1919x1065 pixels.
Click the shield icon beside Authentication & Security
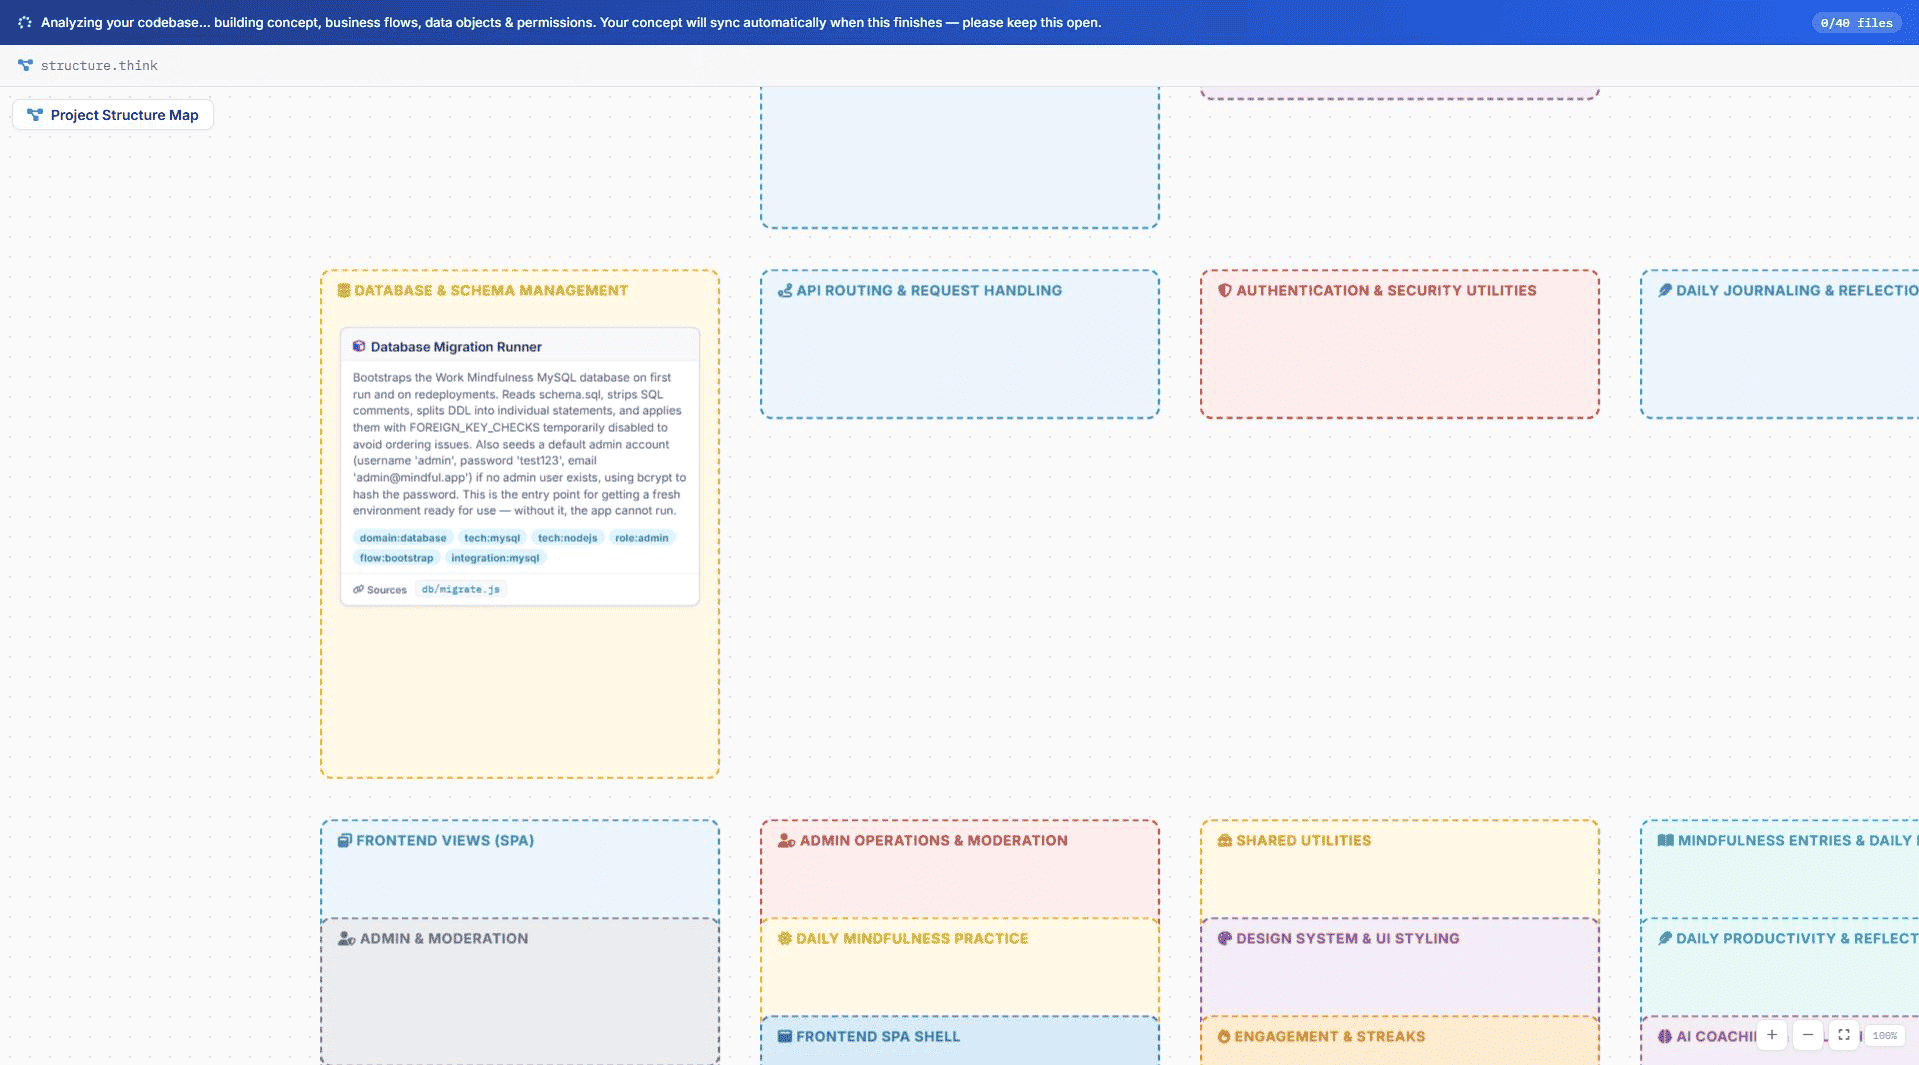[x=1224, y=290]
